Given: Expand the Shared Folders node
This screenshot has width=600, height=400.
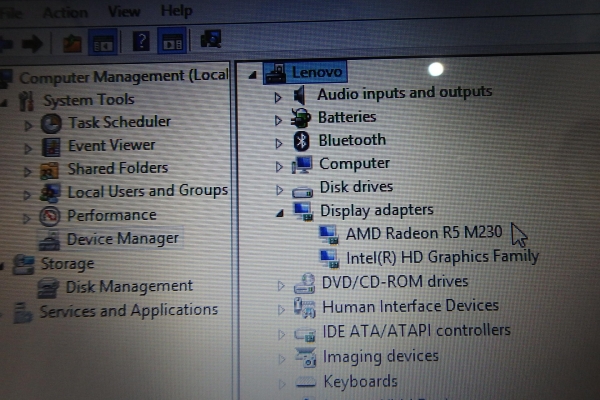Looking at the screenshot, I should tap(27, 172).
